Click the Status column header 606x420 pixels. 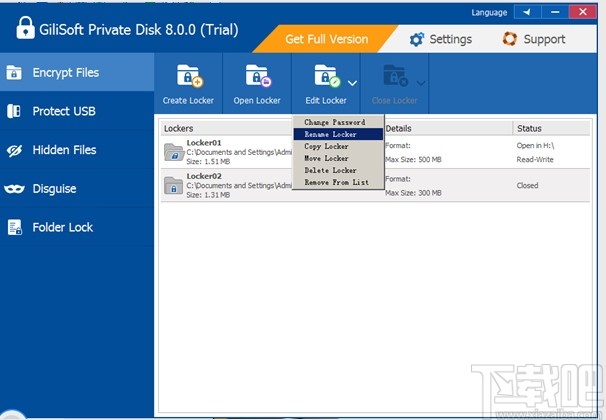pos(552,128)
